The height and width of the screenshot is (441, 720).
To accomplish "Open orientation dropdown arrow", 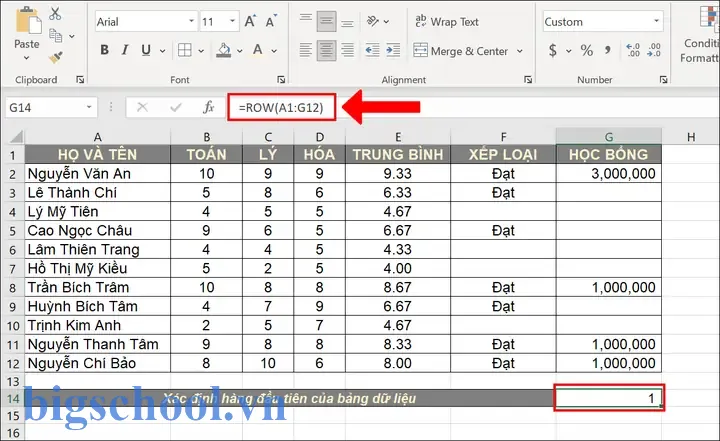I will 386,22.
